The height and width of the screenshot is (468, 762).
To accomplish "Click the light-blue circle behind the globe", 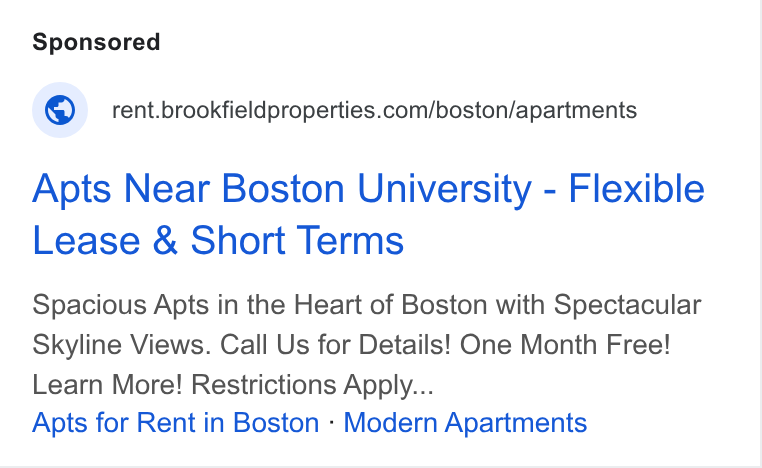I will click(60, 110).
